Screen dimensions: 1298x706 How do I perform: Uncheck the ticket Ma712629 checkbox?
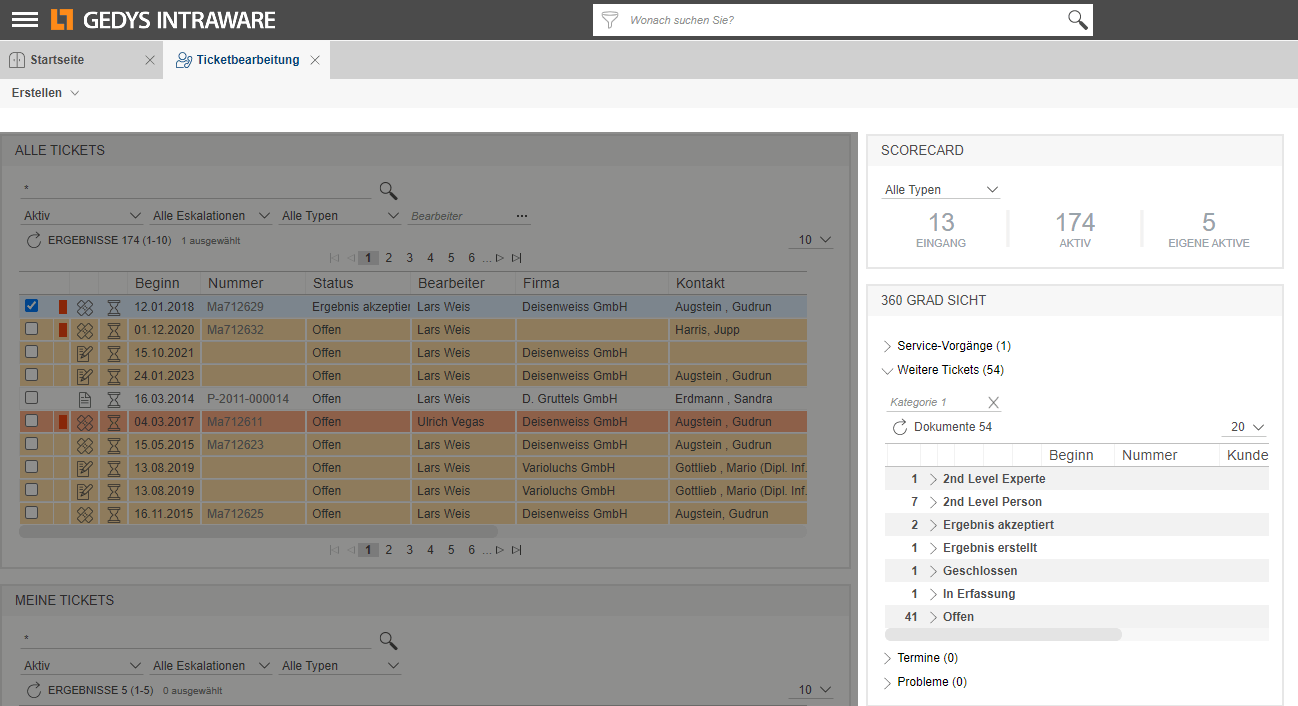32,306
